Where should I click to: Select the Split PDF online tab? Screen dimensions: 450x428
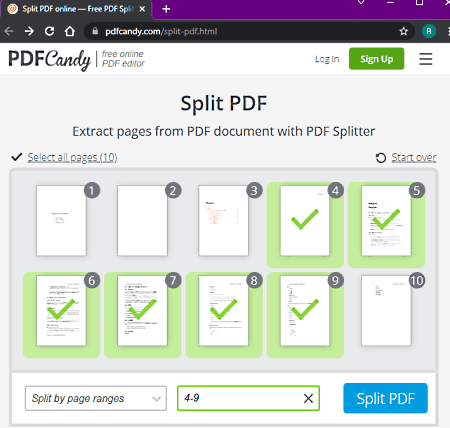[76, 9]
